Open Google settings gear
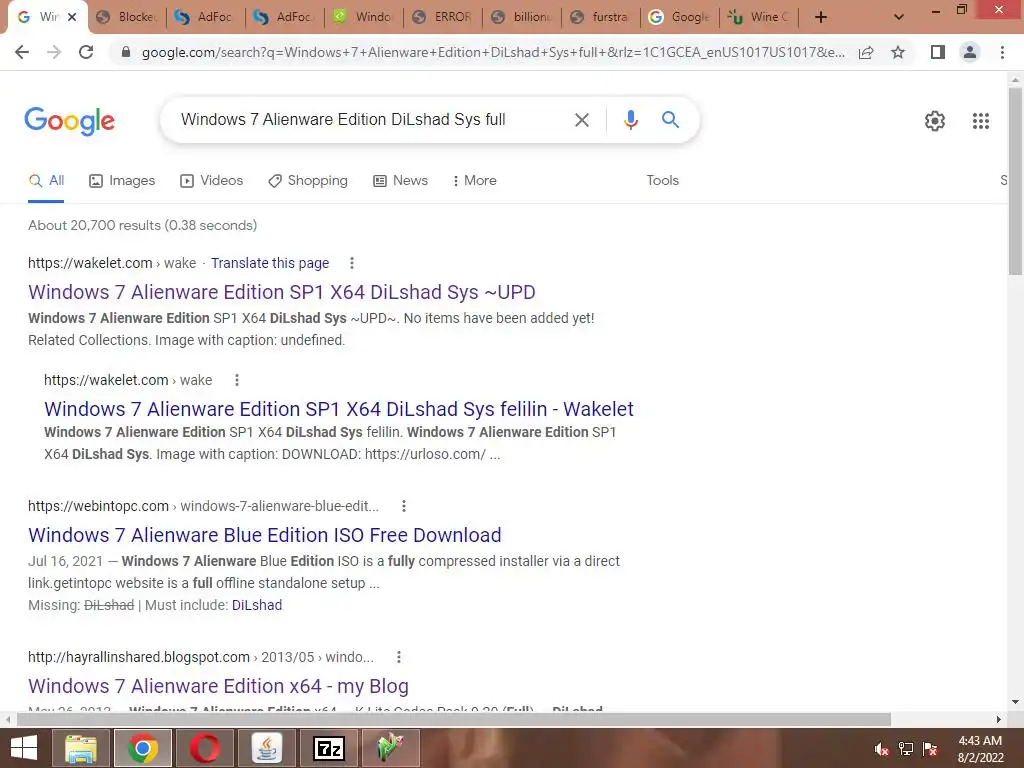1024x768 pixels. (x=935, y=121)
